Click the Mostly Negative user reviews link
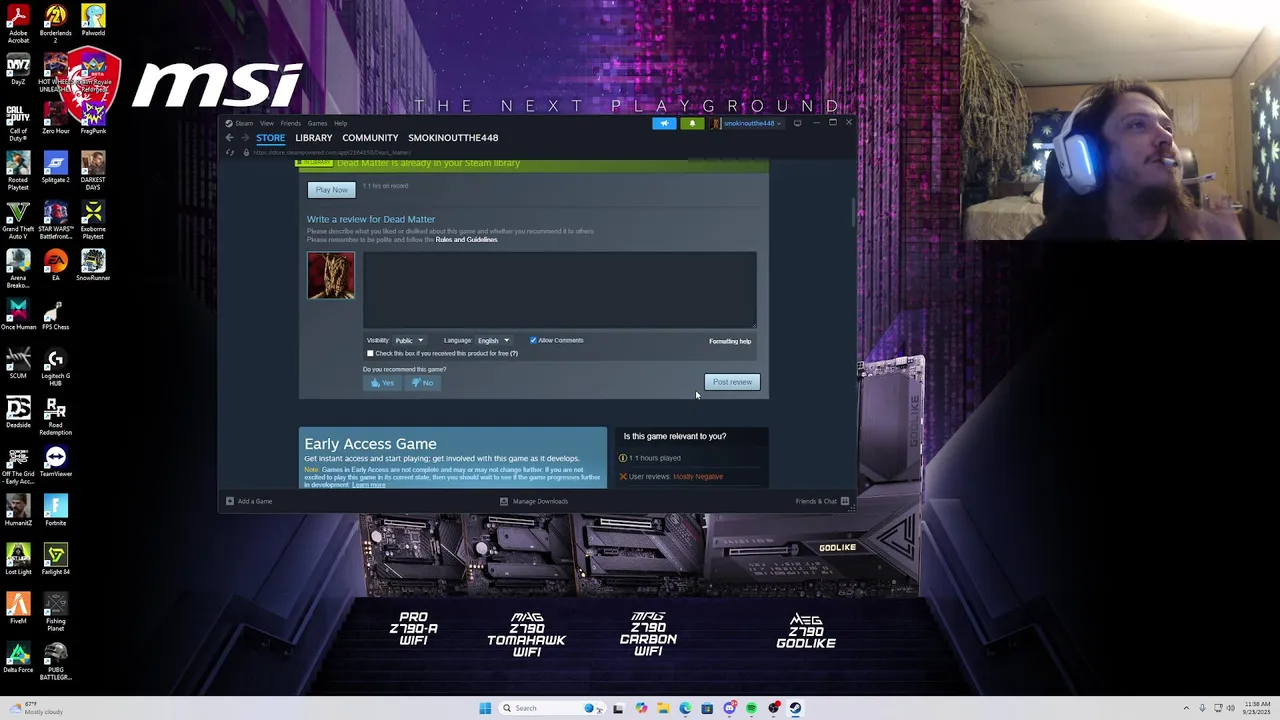Image resolution: width=1280 pixels, height=720 pixels. (698, 477)
